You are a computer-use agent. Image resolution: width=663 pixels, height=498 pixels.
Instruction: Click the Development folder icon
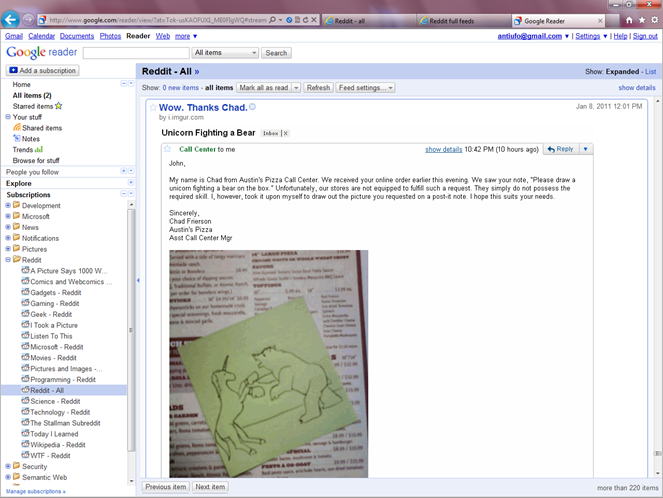(16, 205)
